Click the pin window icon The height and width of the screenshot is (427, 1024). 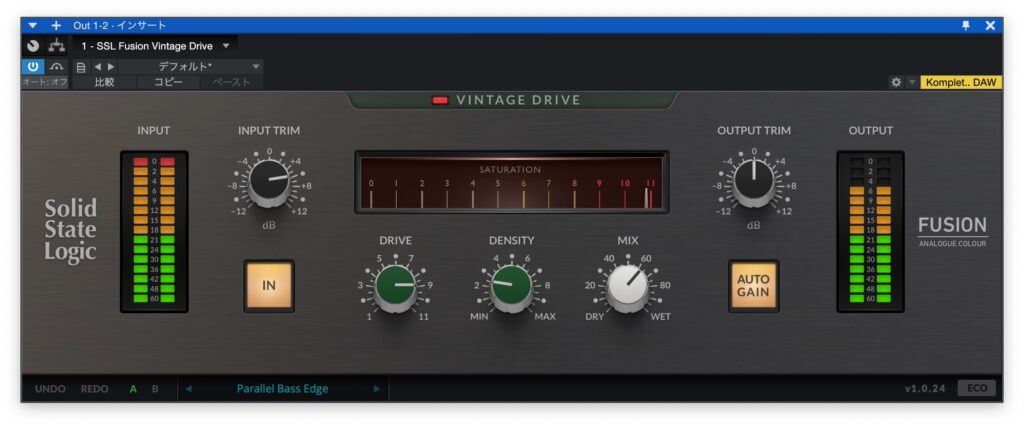(965, 25)
